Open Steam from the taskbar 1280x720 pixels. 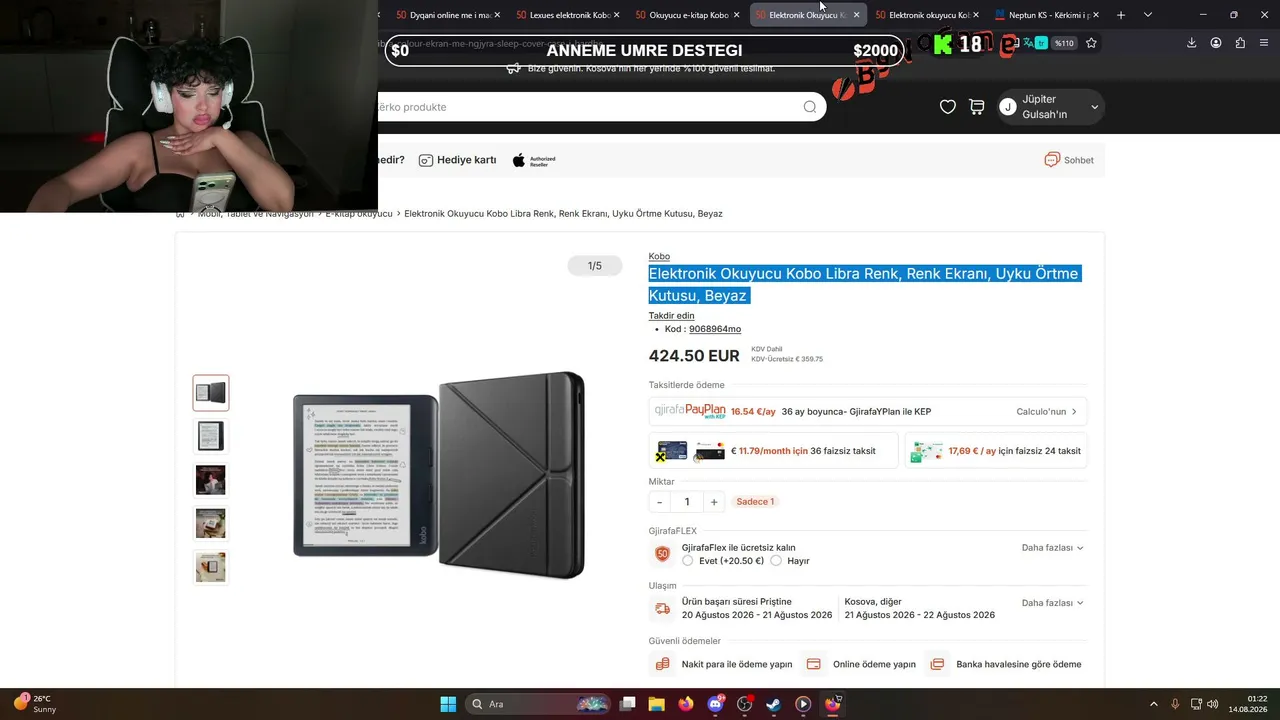pyautogui.click(x=774, y=704)
